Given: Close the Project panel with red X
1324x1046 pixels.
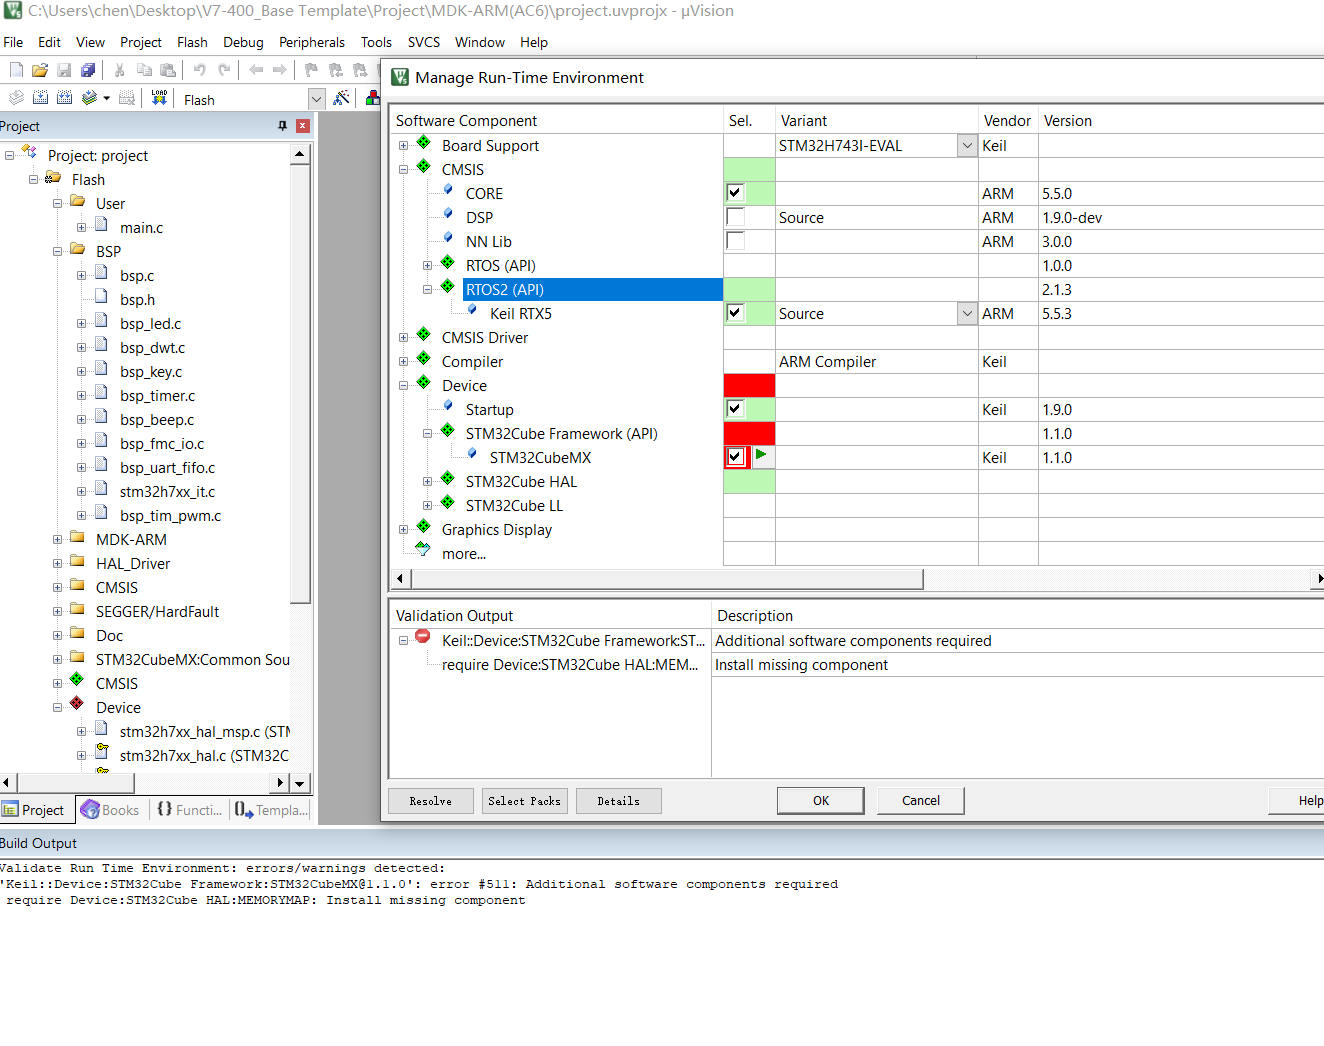Looking at the screenshot, I should (302, 126).
